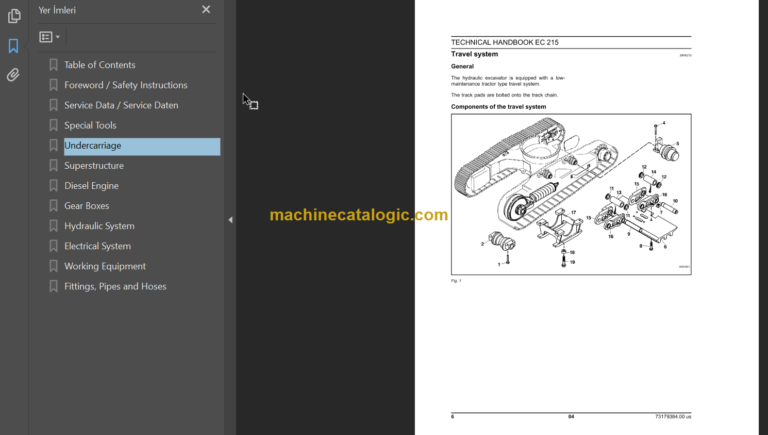The height and width of the screenshot is (435, 768).
Task: Open the page thumbnails panel icon
Action: click(x=14, y=16)
